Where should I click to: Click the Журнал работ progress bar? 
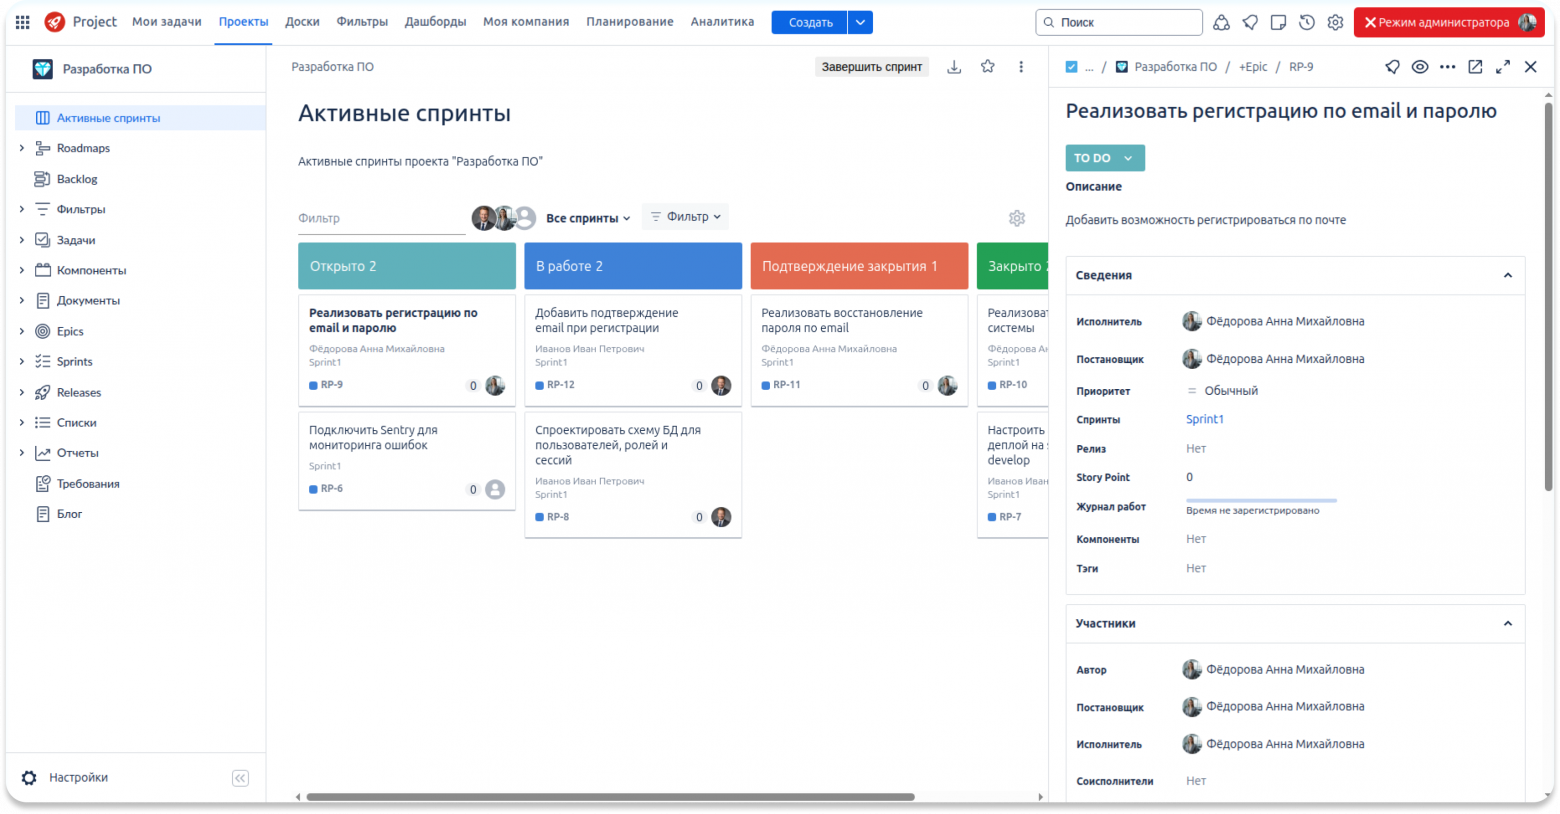point(1261,500)
